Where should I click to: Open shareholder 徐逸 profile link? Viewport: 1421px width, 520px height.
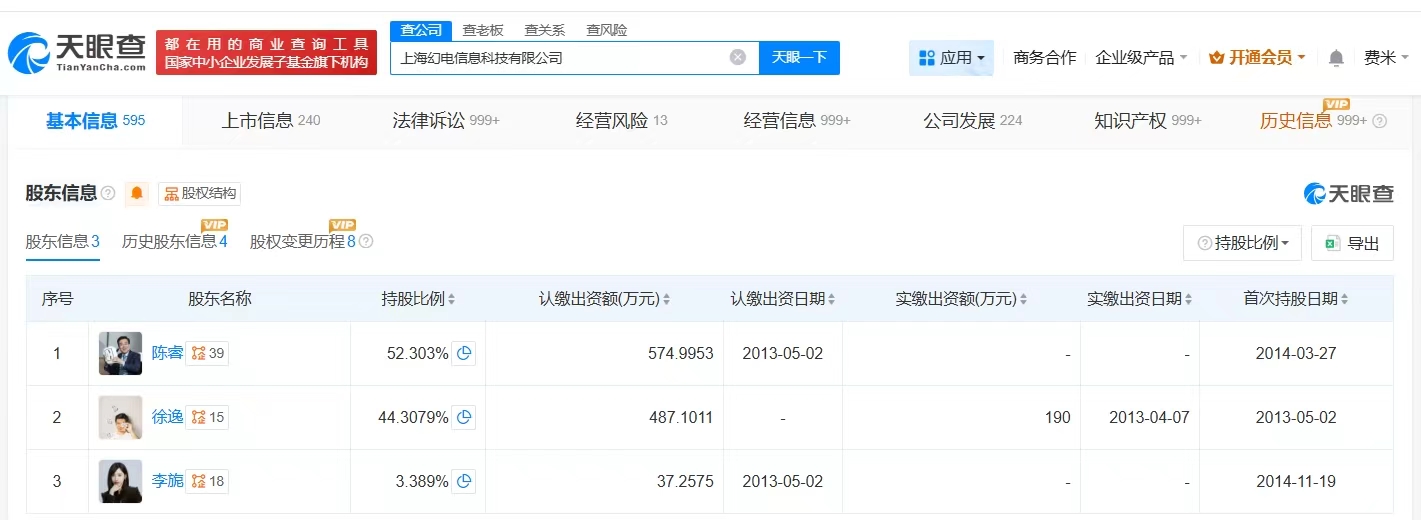(x=167, y=417)
